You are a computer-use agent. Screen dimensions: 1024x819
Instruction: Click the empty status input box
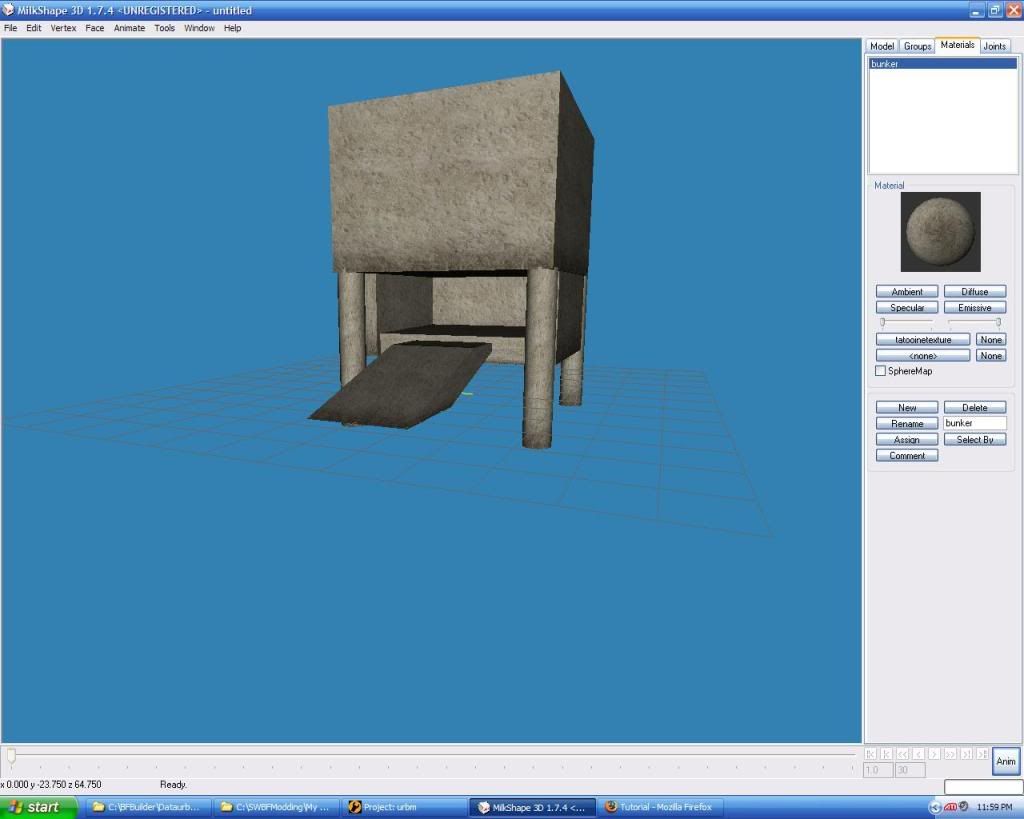(x=983, y=786)
